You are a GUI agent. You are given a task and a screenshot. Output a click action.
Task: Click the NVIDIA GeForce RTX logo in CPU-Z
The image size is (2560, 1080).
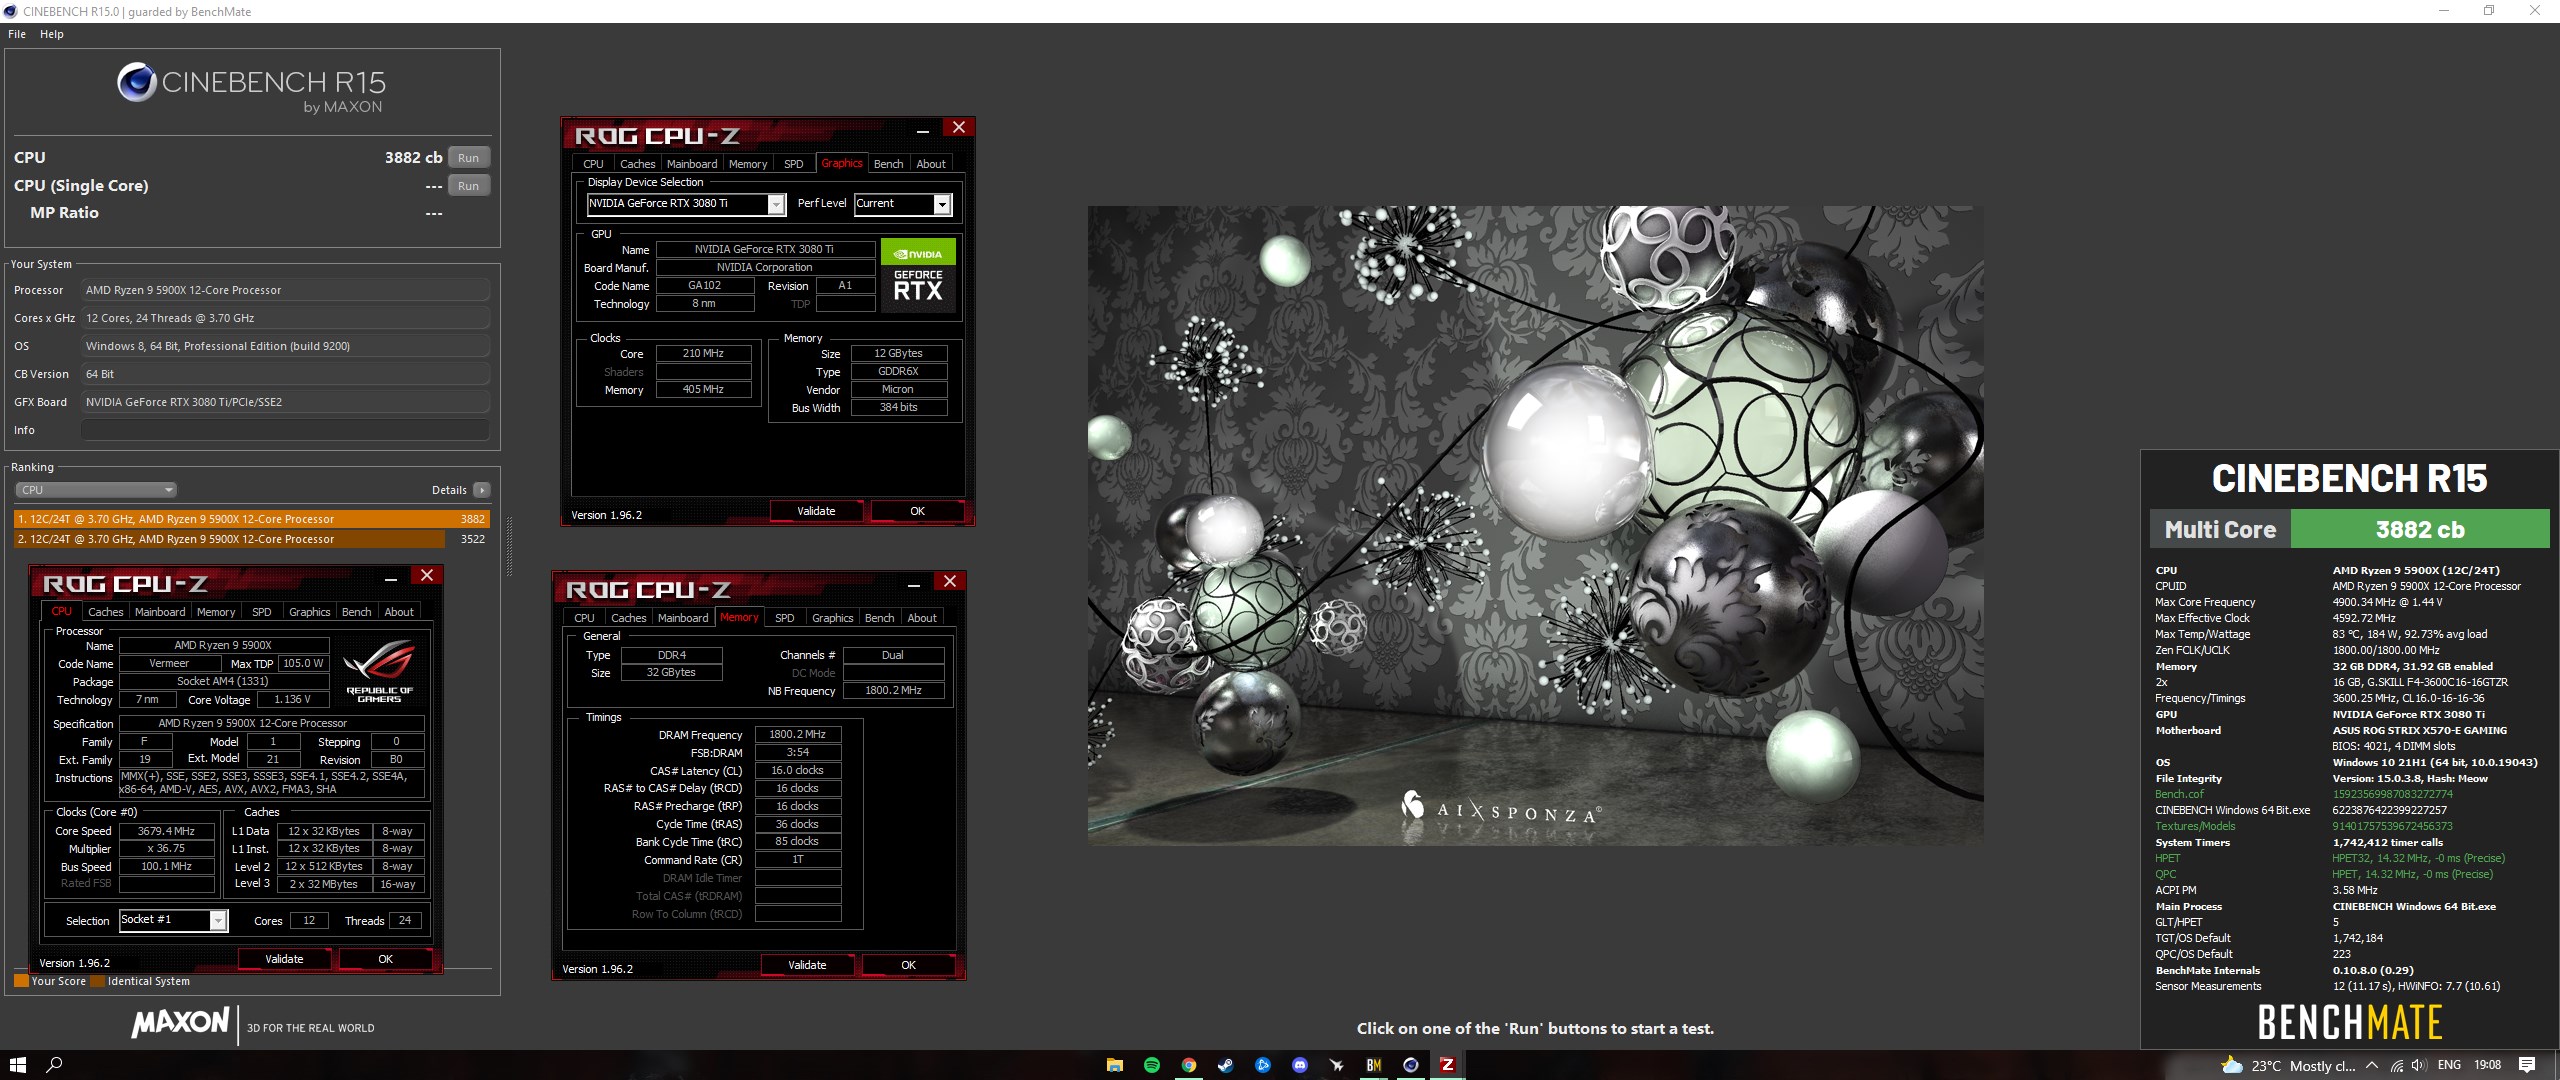(x=918, y=275)
